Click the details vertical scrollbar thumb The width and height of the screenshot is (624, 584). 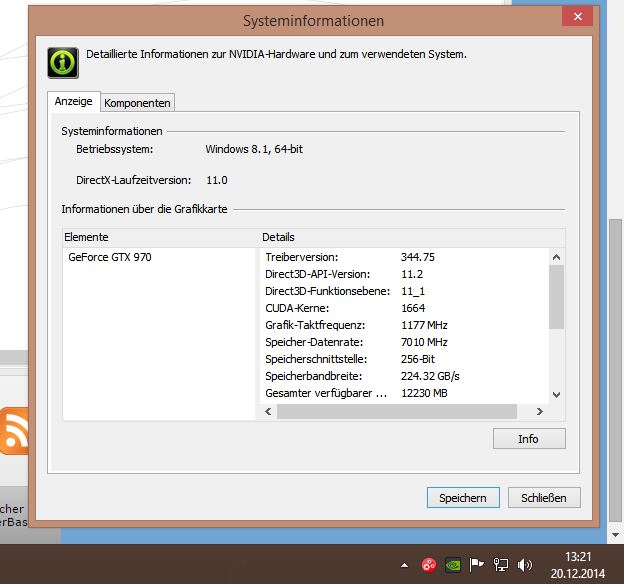pos(557,297)
